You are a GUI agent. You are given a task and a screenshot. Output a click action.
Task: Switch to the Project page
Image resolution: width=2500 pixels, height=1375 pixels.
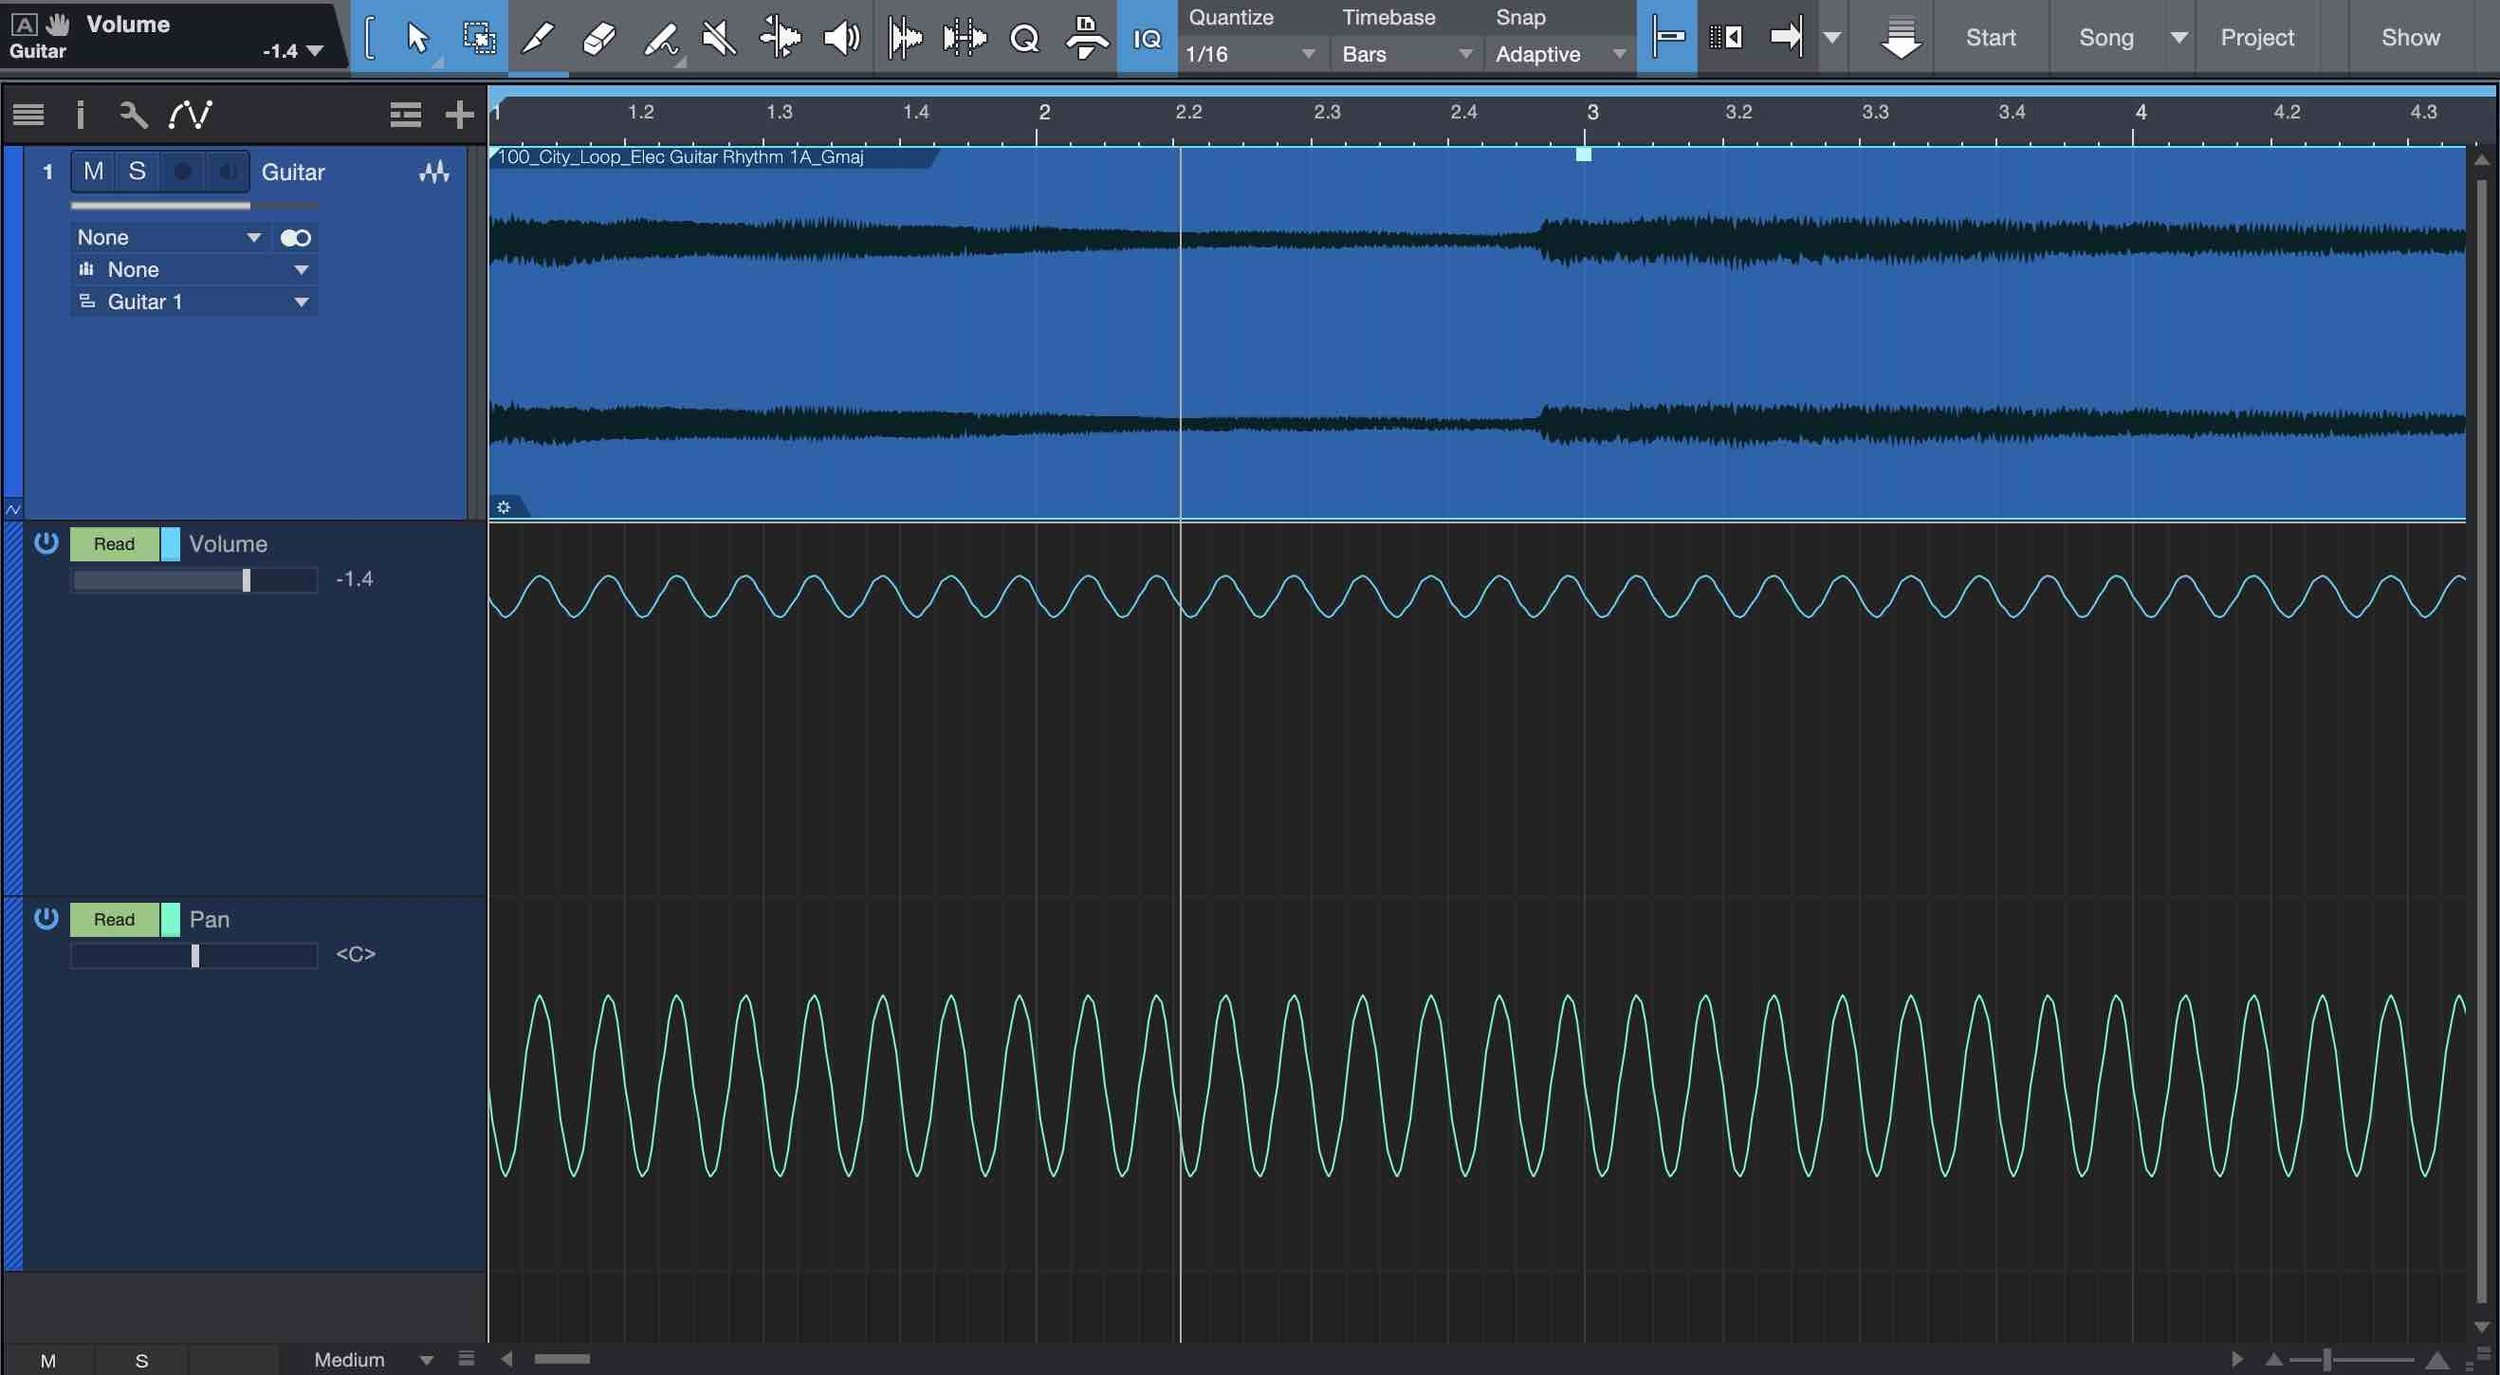click(x=2256, y=38)
